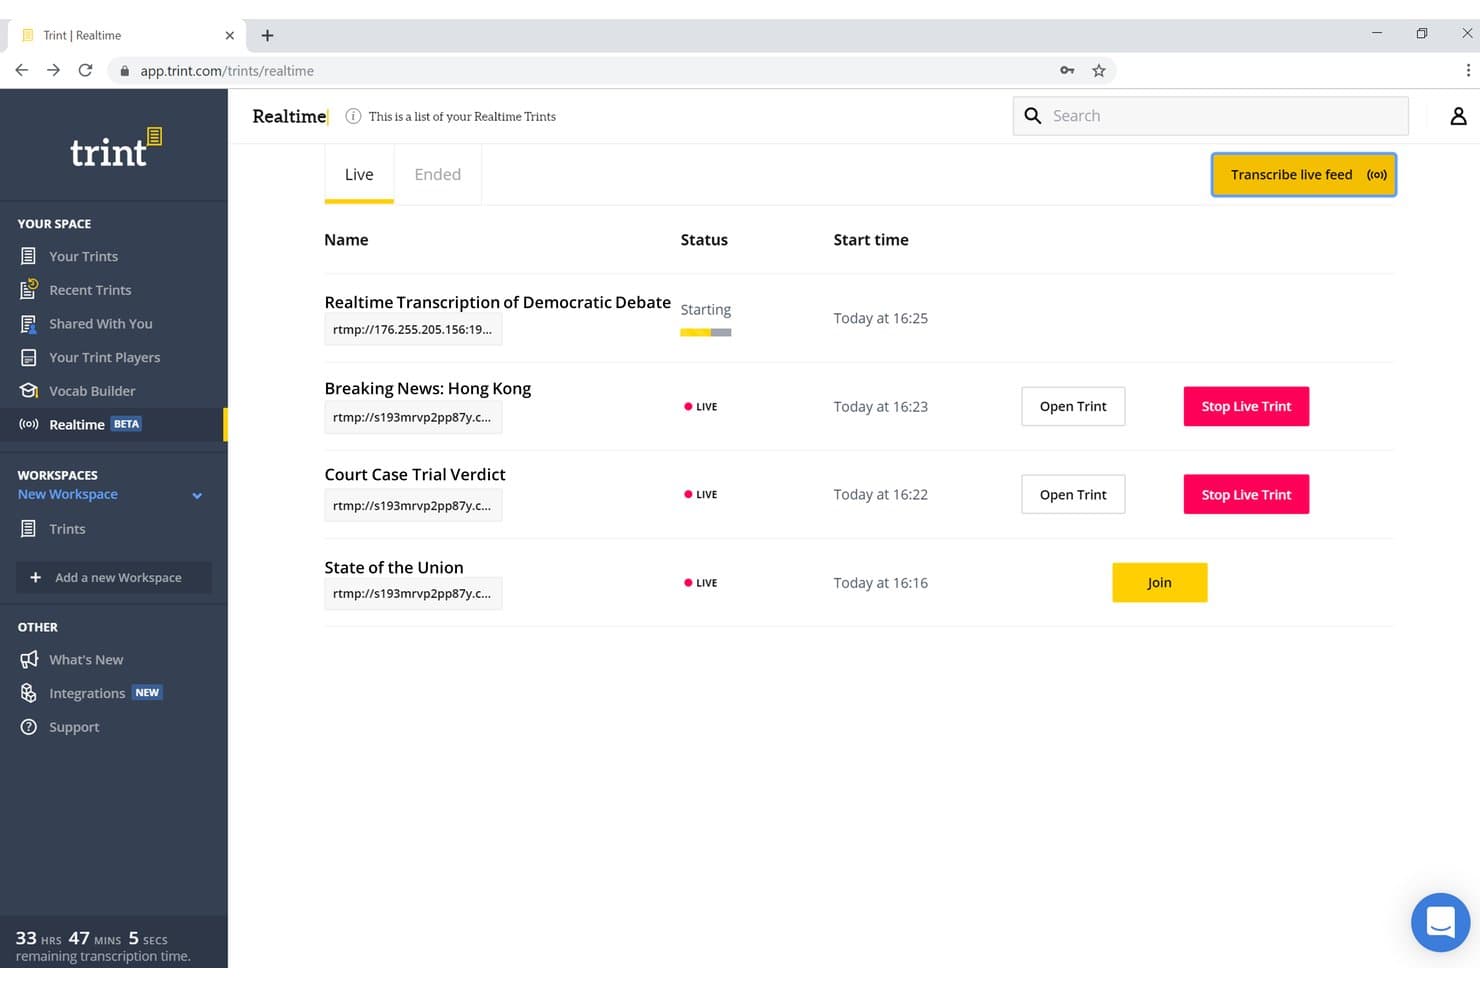Expand the New Workspace dropdown chevron
This screenshot has height=987, width=1480.
(x=197, y=495)
